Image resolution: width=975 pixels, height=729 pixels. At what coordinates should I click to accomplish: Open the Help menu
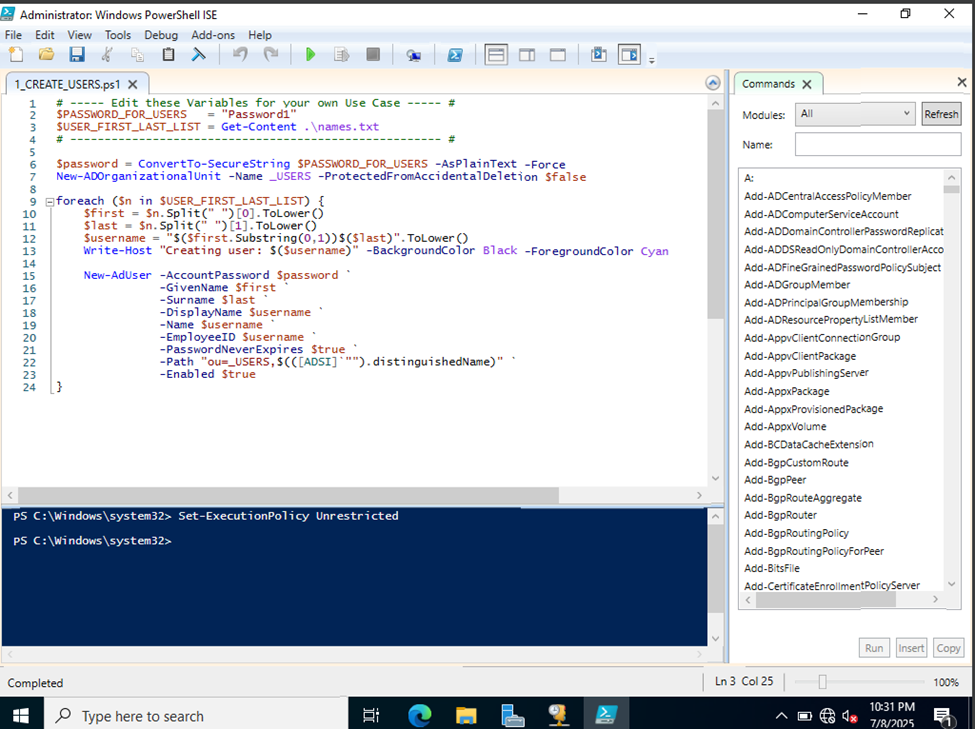[260, 35]
